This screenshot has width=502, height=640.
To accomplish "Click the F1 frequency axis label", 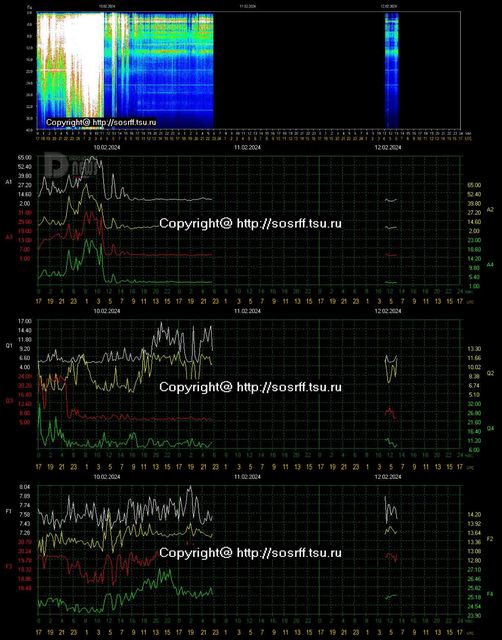I will (9, 511).
